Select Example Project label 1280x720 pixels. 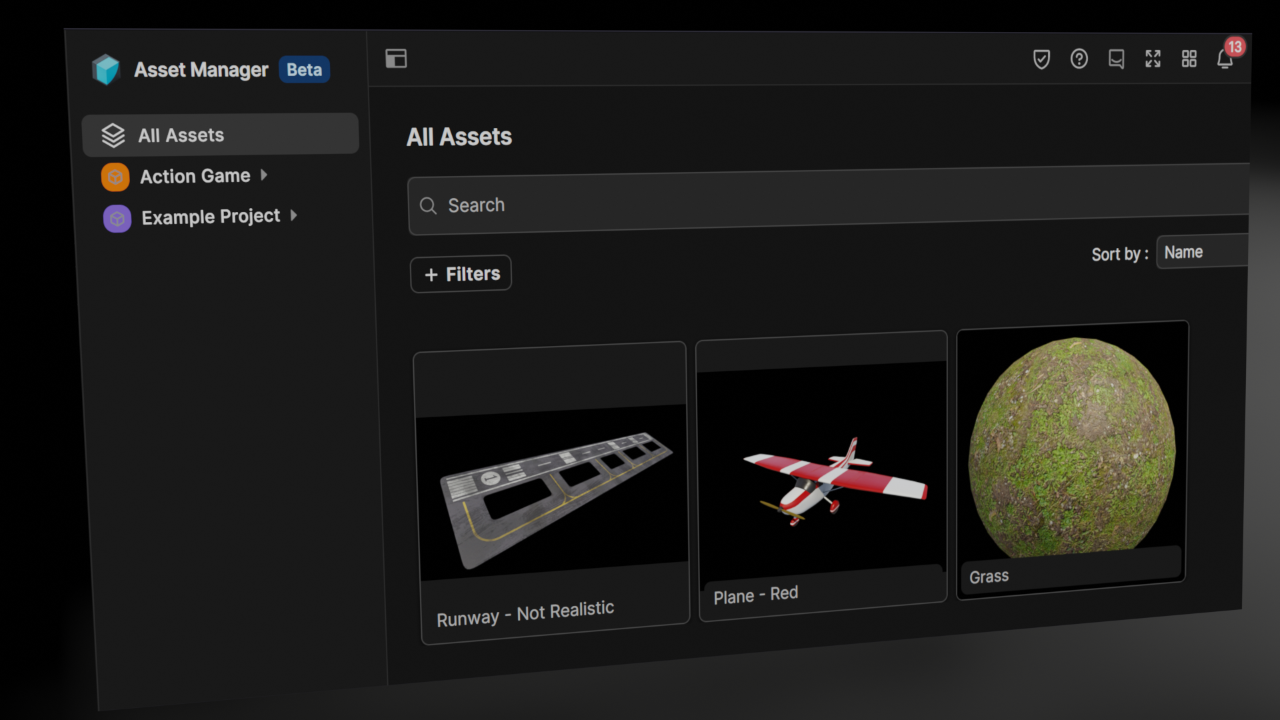[x=211, y=217]
